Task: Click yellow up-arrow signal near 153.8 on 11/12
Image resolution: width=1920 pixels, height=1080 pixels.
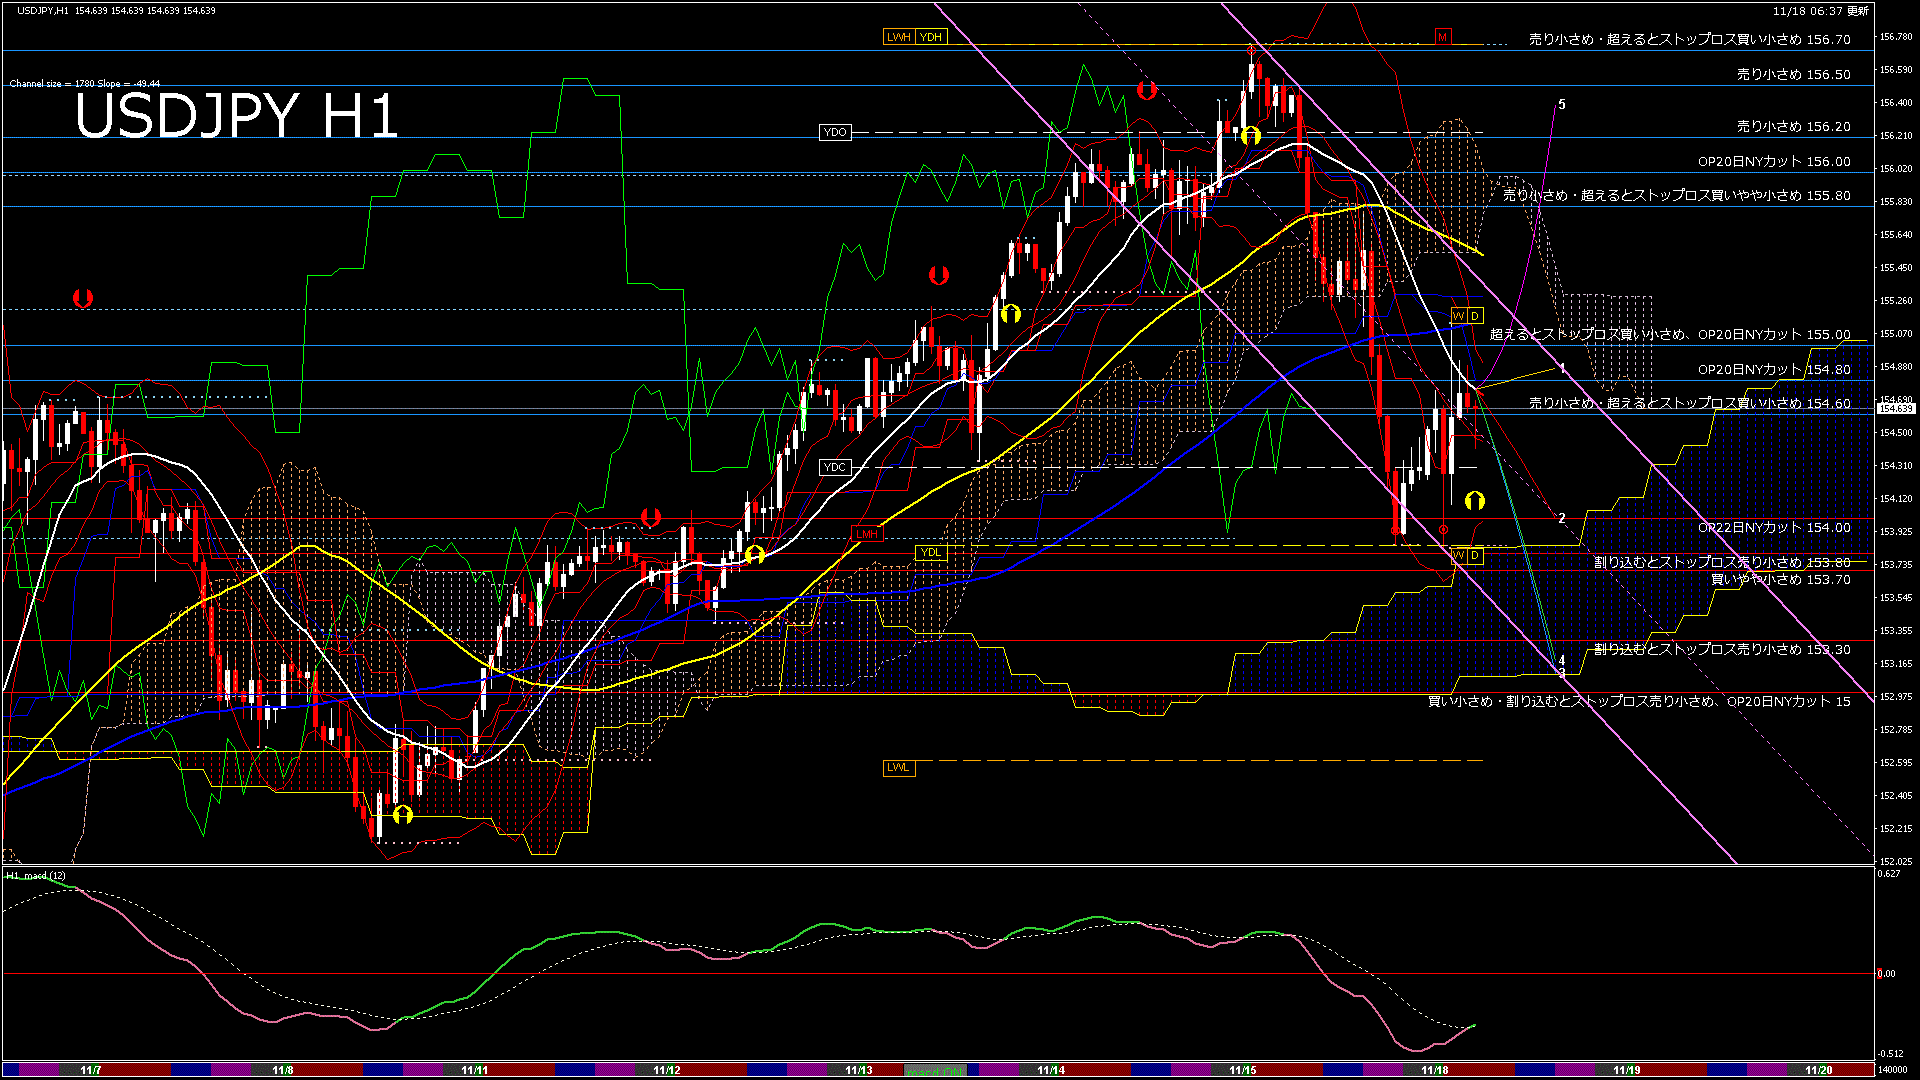Action: (x=755, y=553)
